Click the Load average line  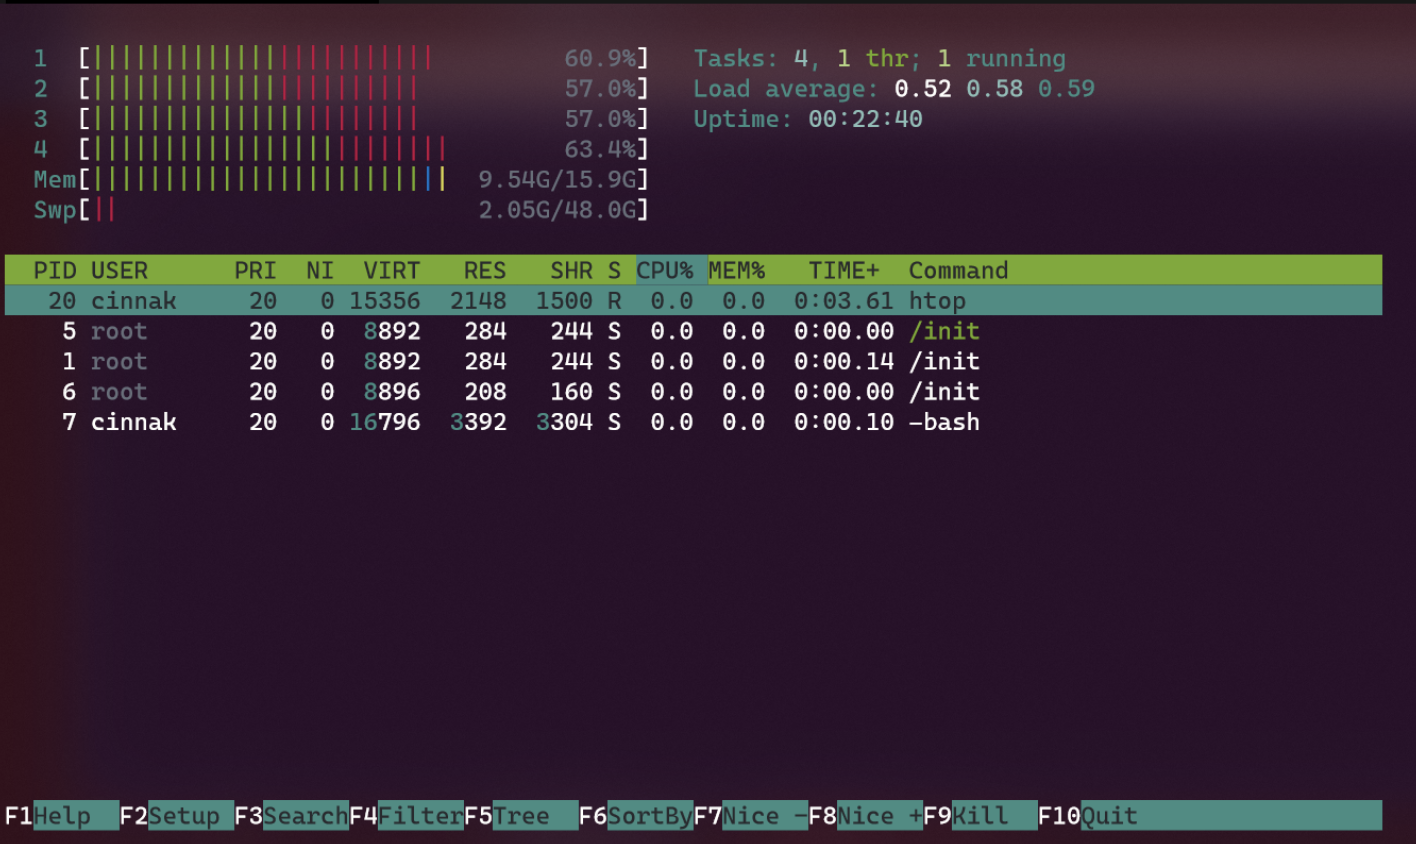[894, 88]
